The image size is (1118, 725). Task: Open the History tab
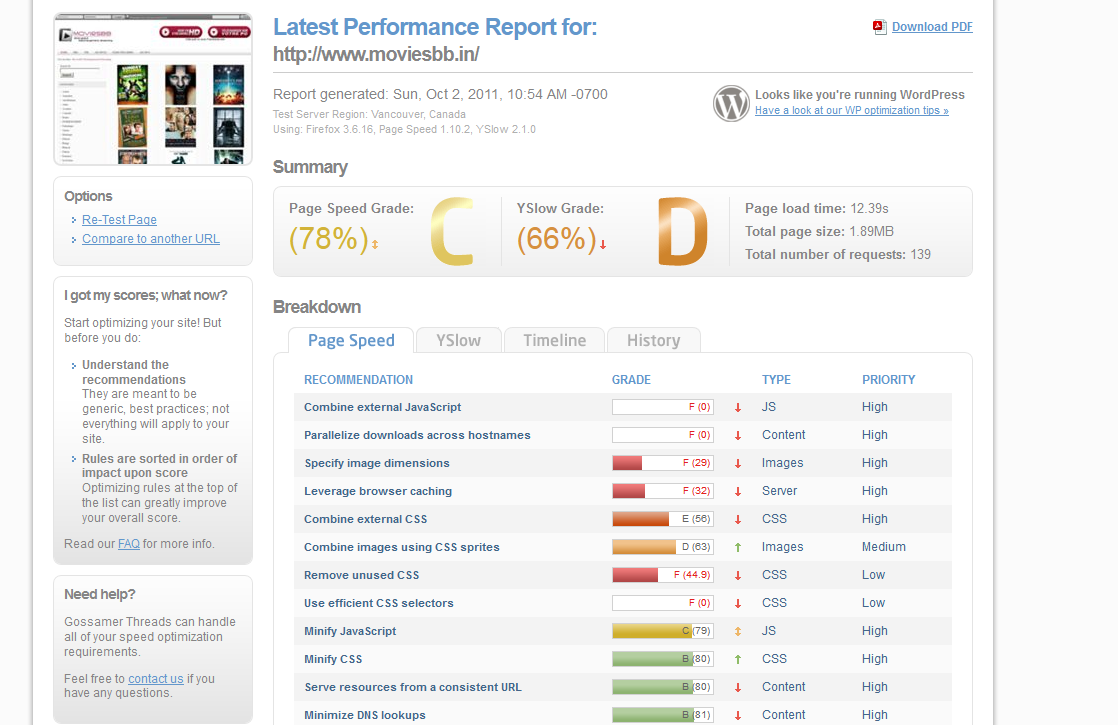(x=654, y=341)
